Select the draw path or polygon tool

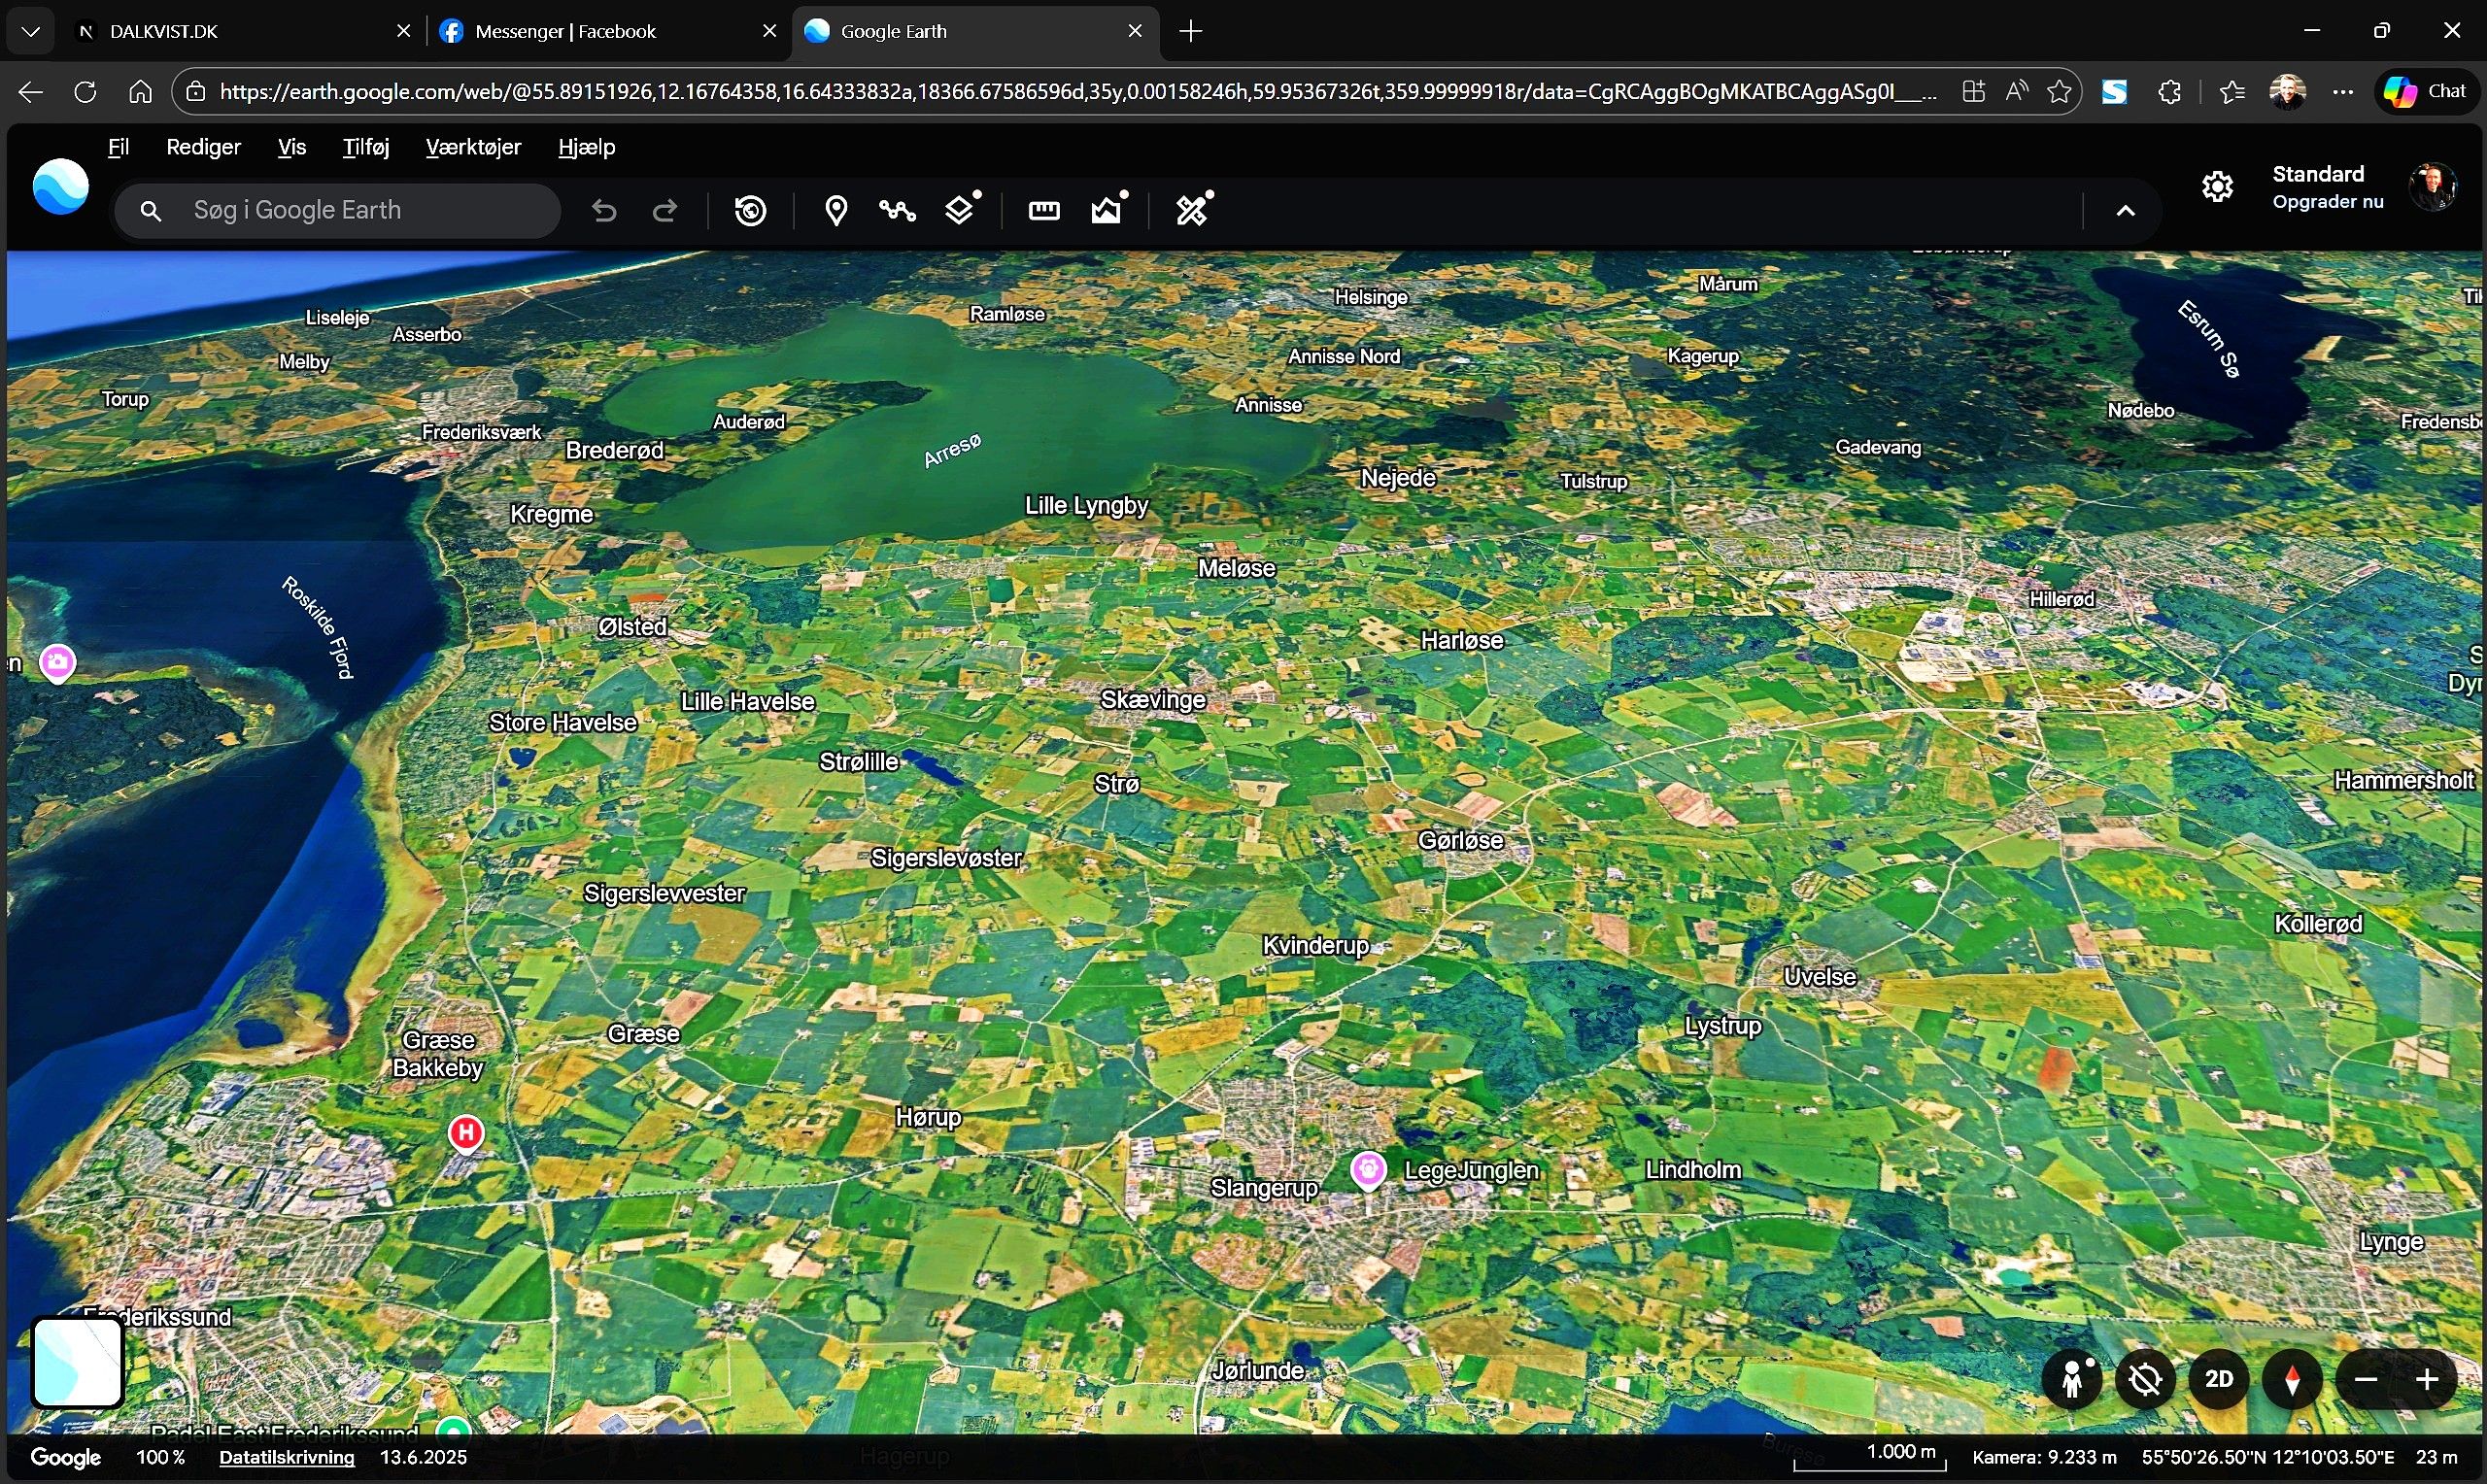point(897,210)
